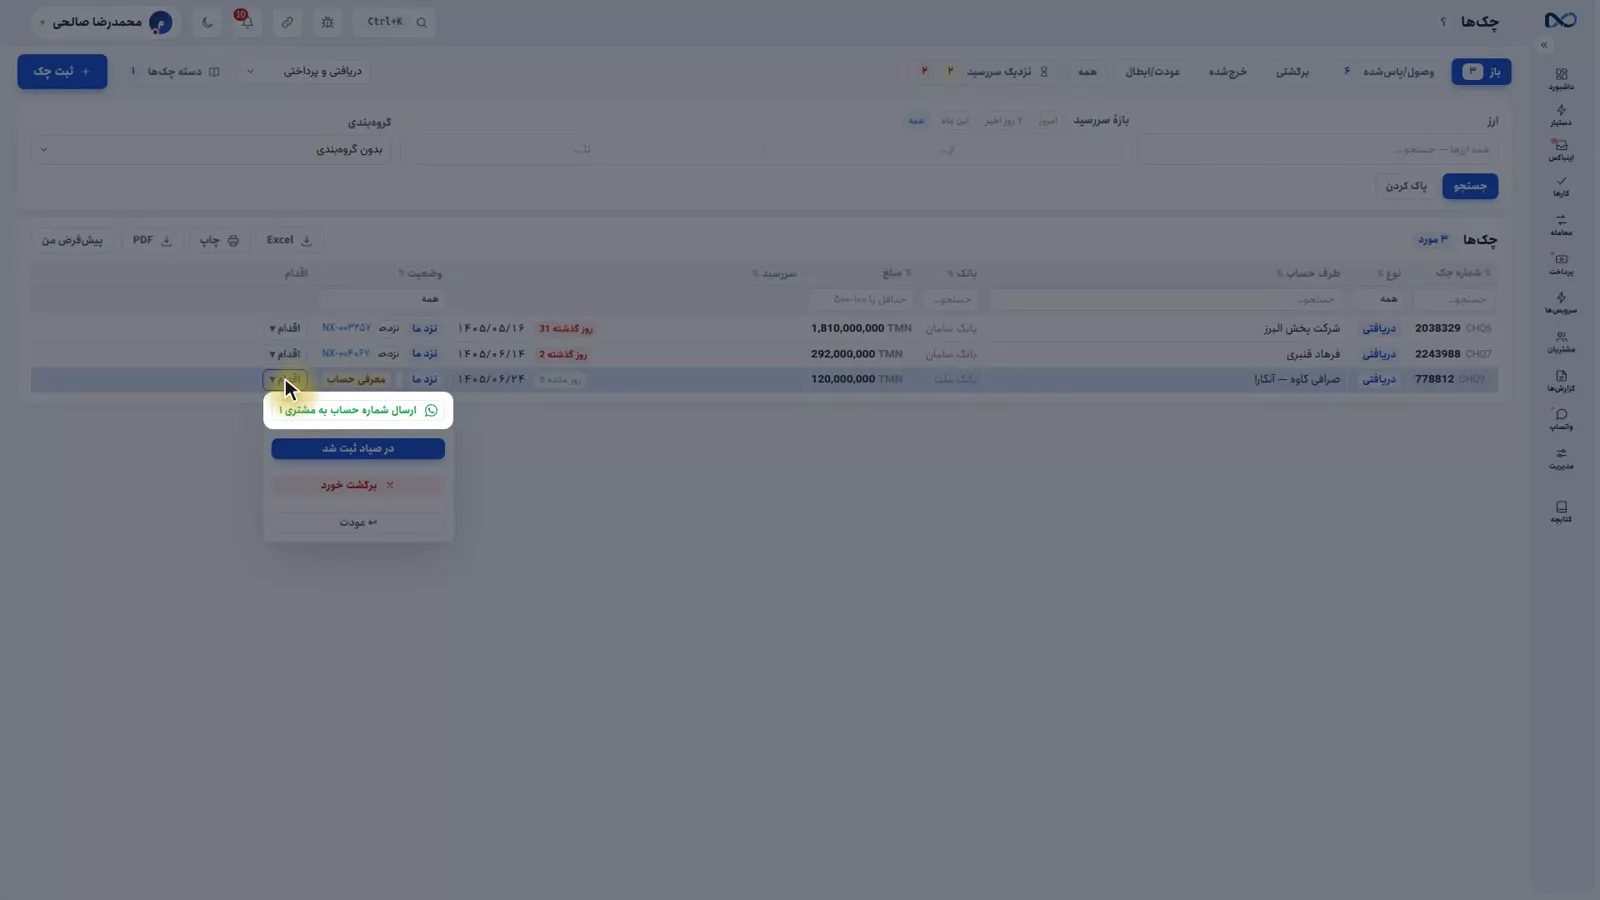Open the Ctrl+K search box
Viewport: 1600px width, 900px height.
[x=395, y=22]
